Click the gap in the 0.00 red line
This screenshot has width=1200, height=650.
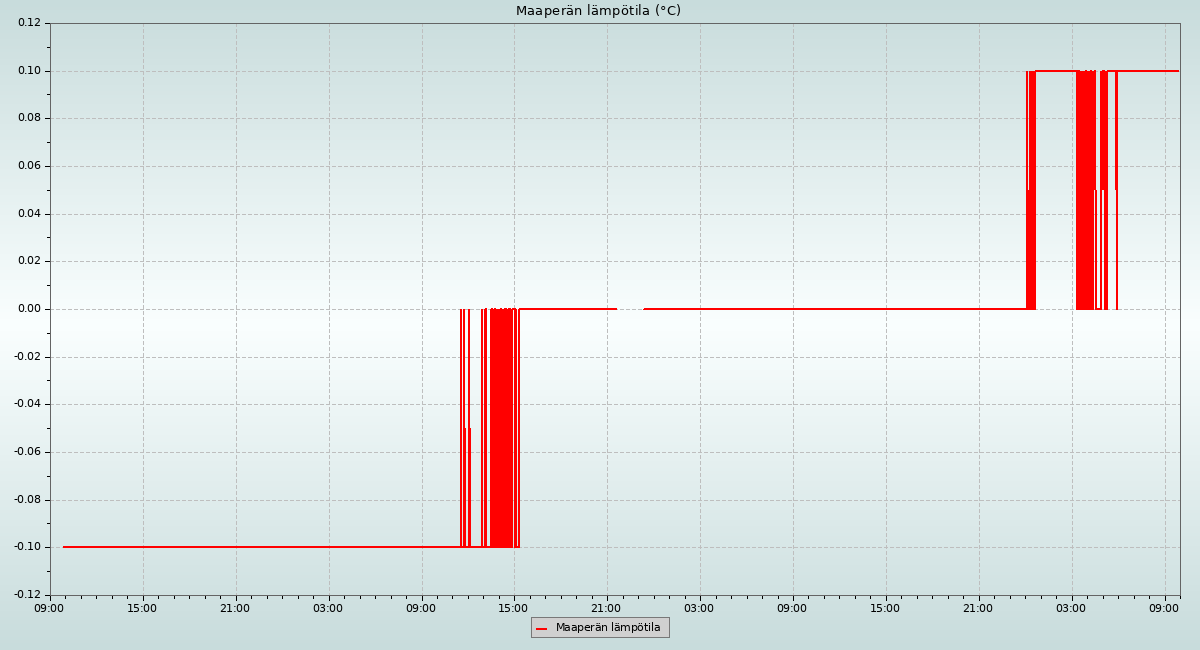630,309
